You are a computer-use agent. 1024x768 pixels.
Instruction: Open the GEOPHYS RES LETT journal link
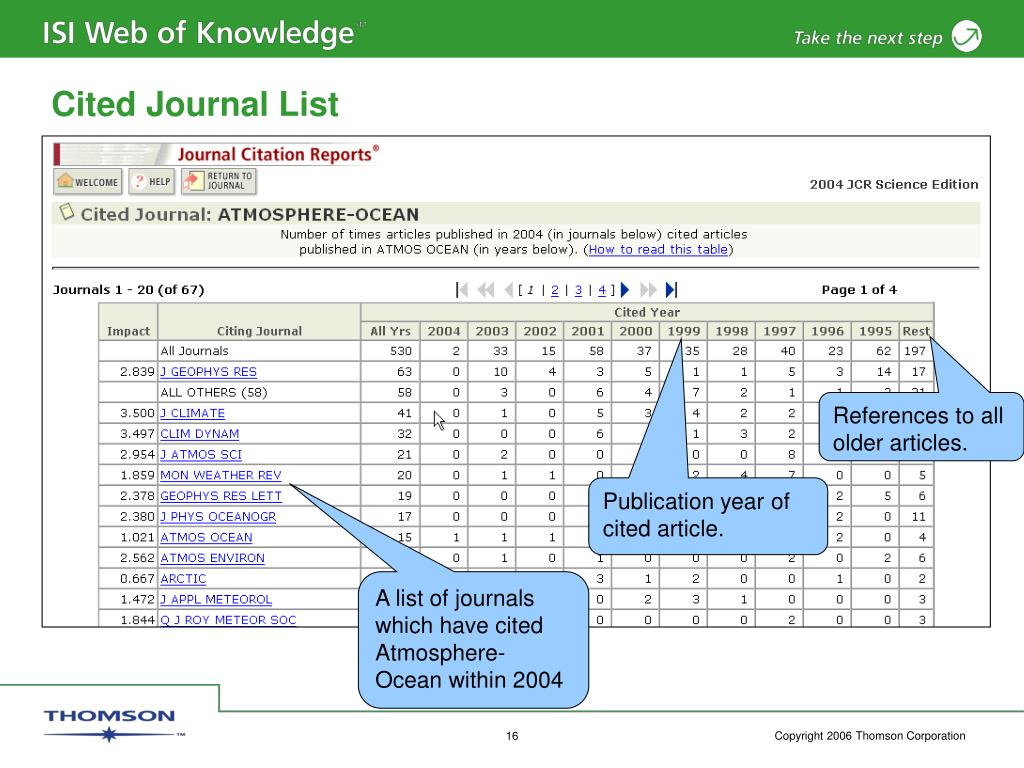pos(221,496)
